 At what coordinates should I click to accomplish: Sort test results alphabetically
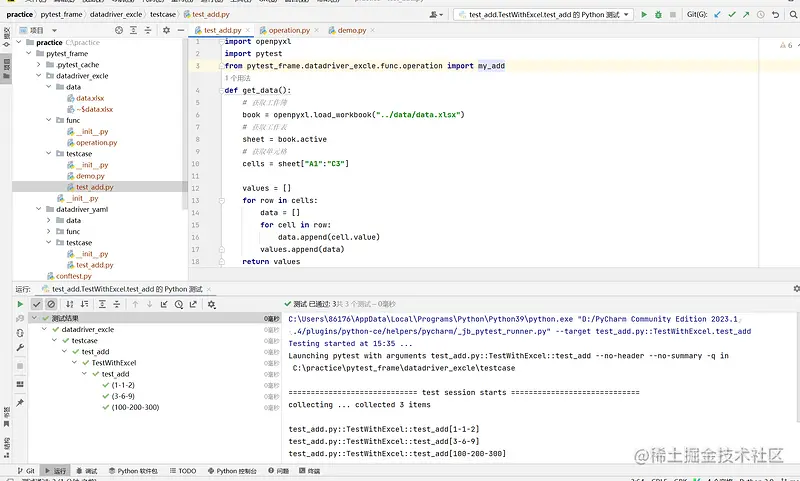click(70, 305)
